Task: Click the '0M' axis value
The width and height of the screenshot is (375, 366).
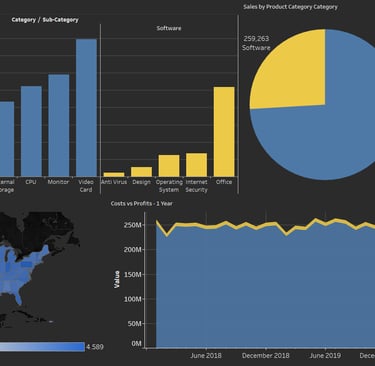Action: 136,343
